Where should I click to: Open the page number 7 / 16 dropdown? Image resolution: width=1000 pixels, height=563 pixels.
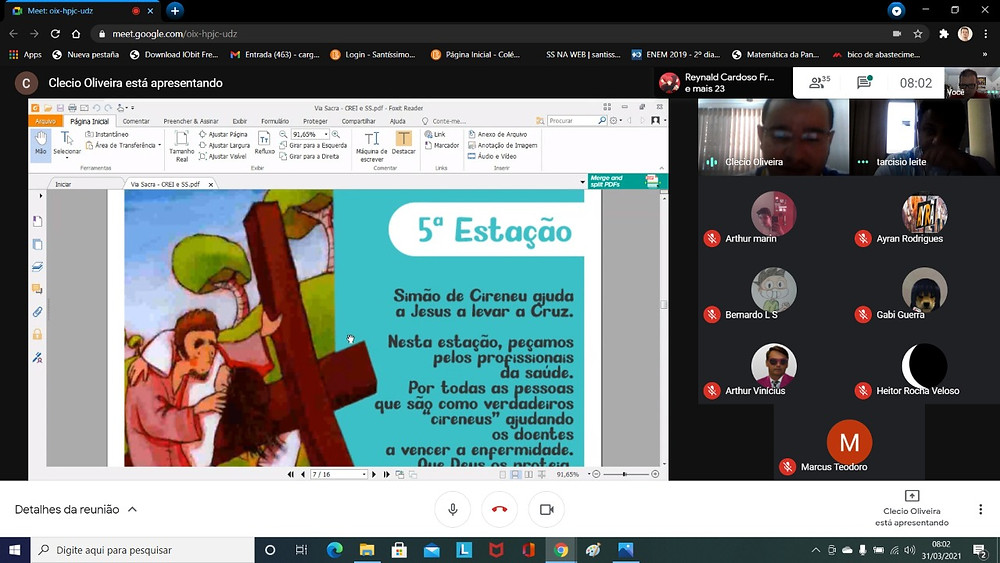coord(364,474)
